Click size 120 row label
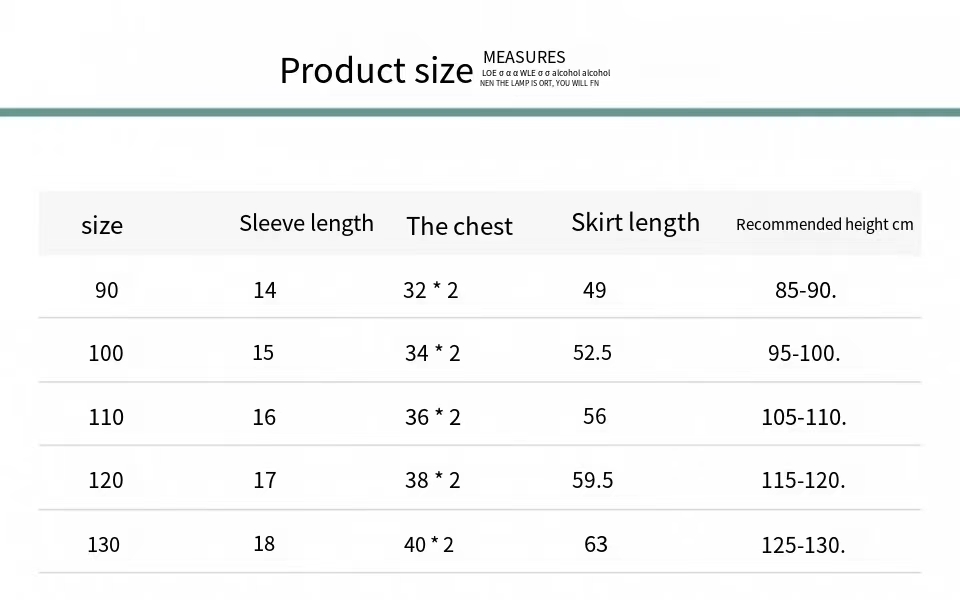 click(x=106, y=481)
